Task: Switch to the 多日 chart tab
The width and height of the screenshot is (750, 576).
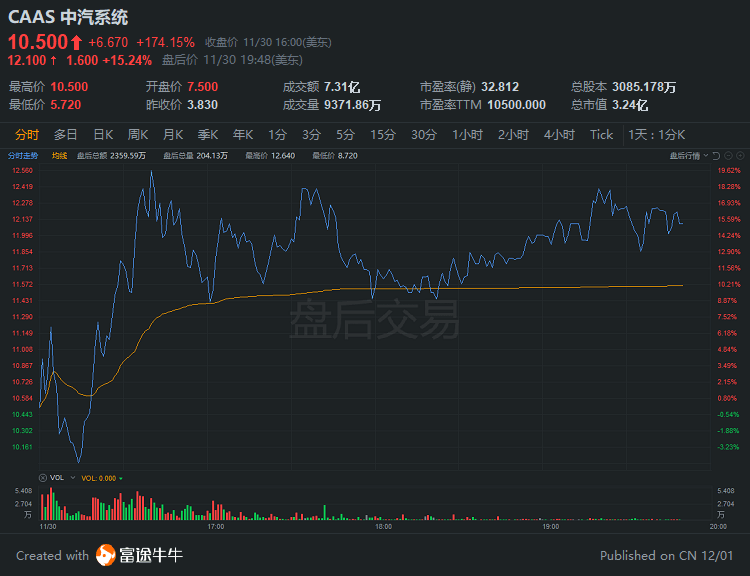Action: pyautogui.click(x=66, y=135)
